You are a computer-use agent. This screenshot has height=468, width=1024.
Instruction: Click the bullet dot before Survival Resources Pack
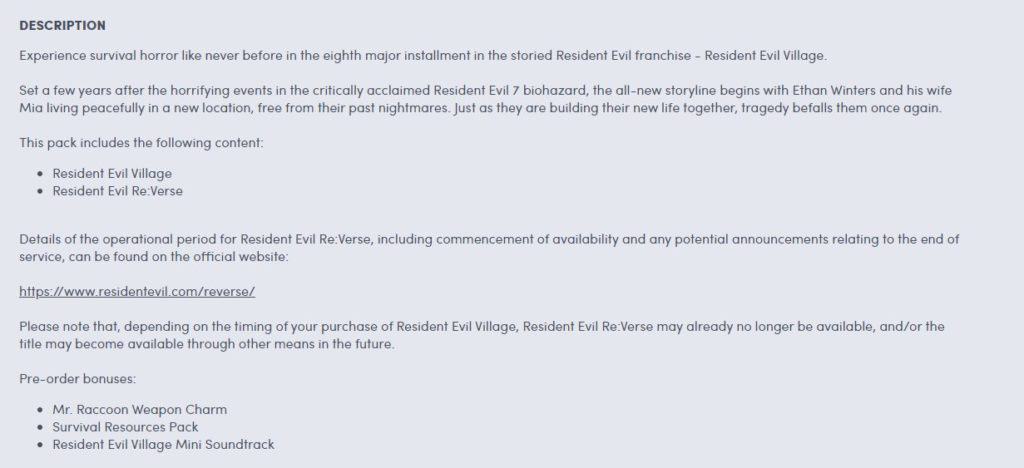point(40,428)
